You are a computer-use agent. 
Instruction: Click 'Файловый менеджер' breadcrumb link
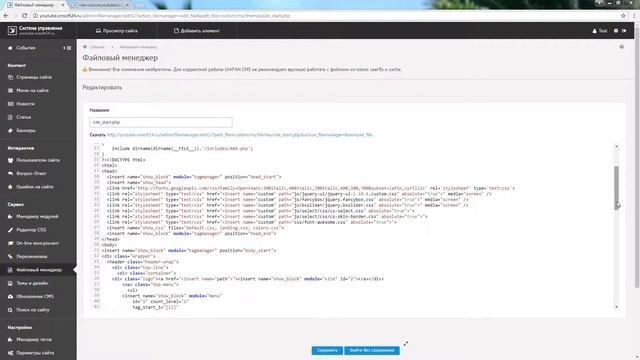[x=138, y=47]
